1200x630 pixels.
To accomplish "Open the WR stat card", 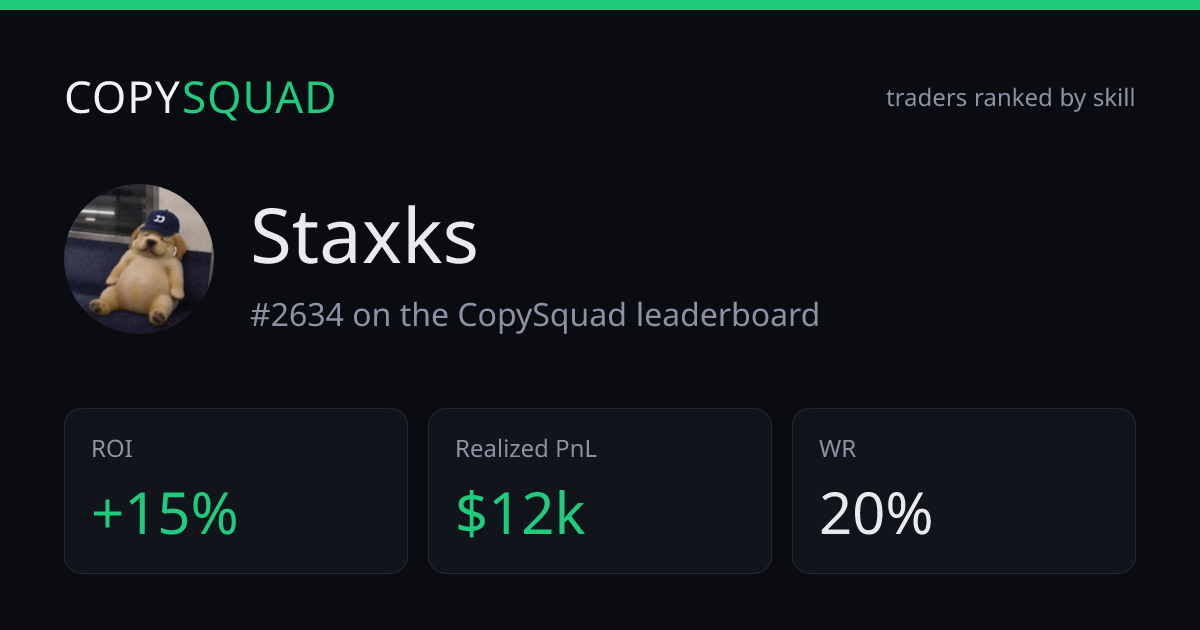I will click(x=964, y=491).
